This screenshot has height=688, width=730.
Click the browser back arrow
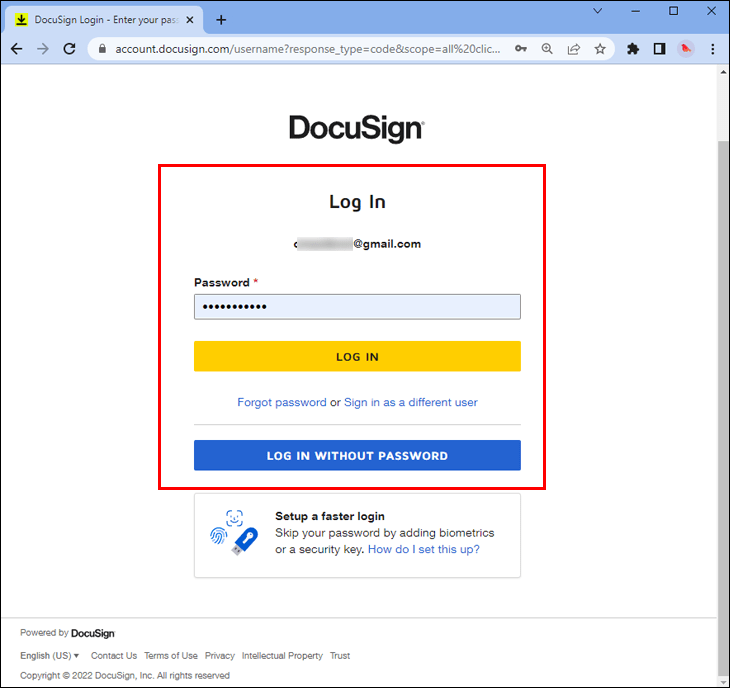17,49
